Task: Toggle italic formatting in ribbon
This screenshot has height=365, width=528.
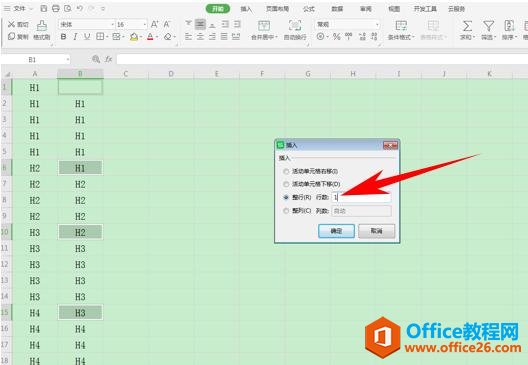Action: pyautogui.click(x=75, y=37)
